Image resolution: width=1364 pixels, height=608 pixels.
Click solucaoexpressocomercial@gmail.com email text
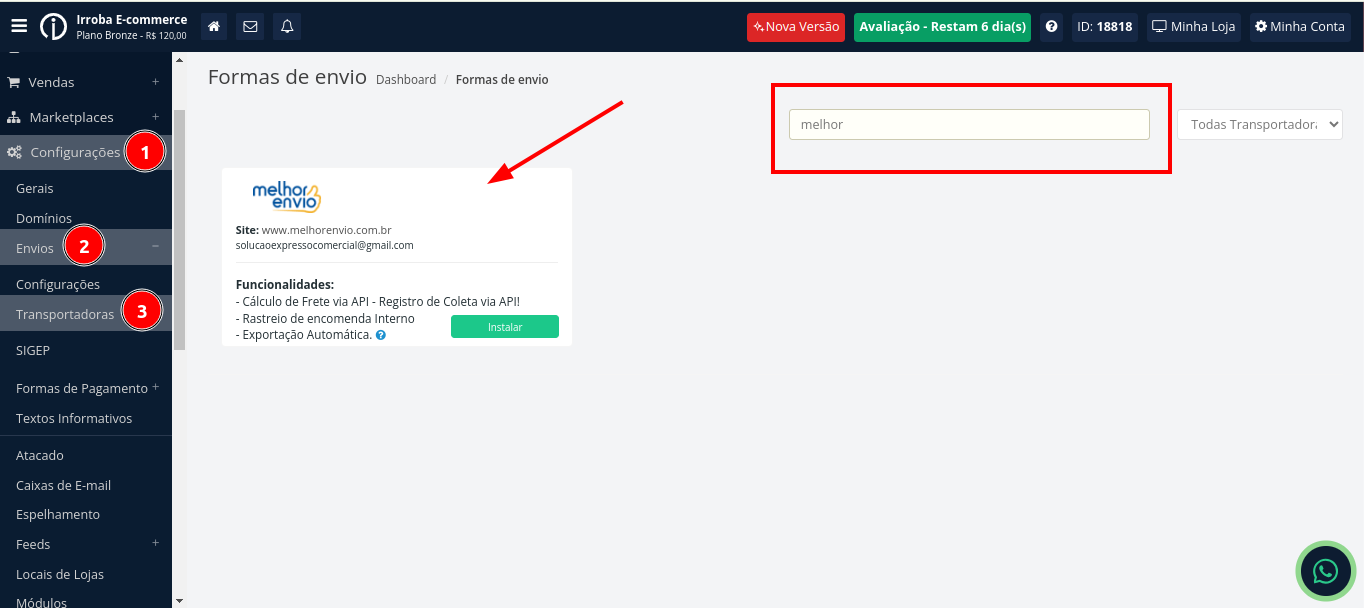(x=324, y=245)
